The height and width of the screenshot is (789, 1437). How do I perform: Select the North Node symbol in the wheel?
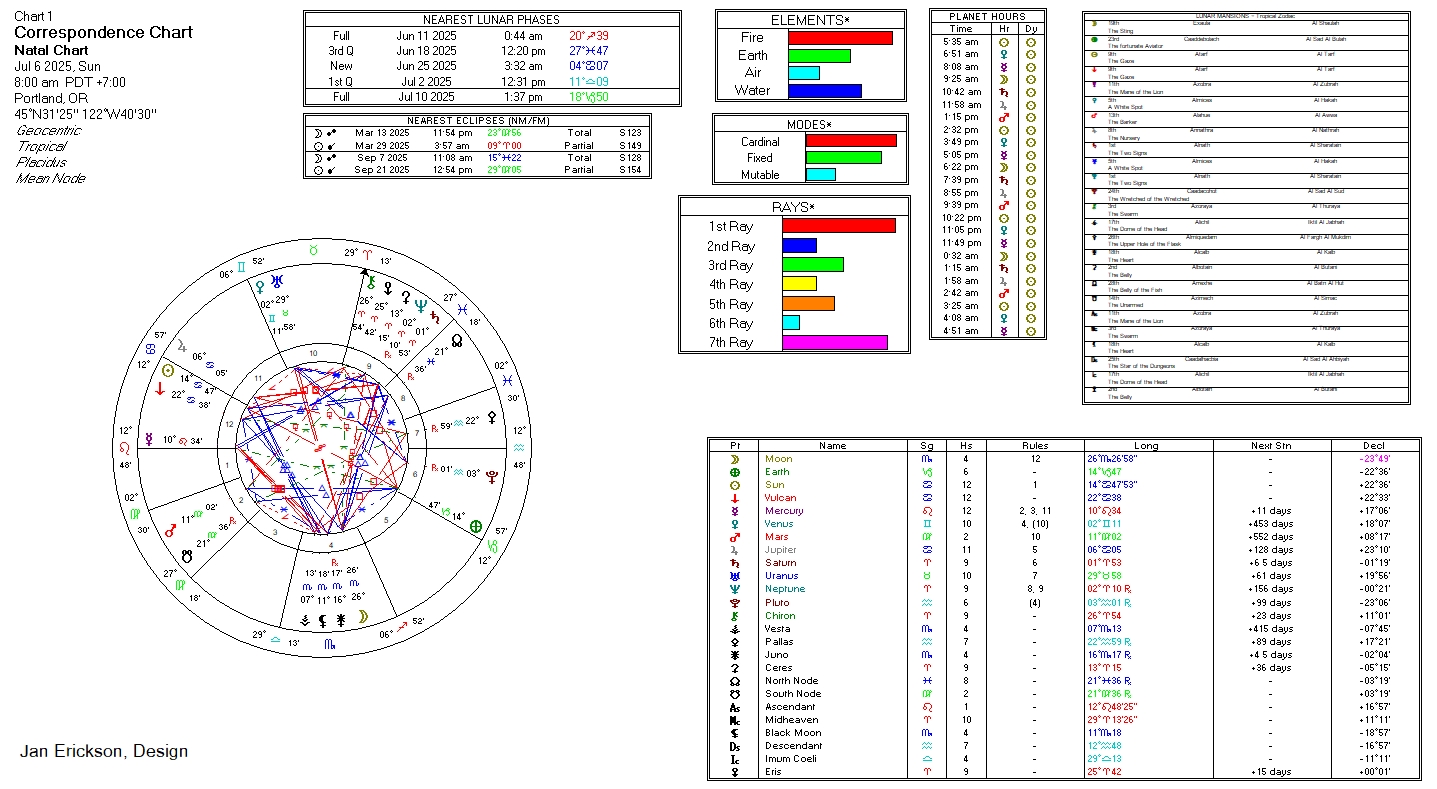click(x=457, y=340)
